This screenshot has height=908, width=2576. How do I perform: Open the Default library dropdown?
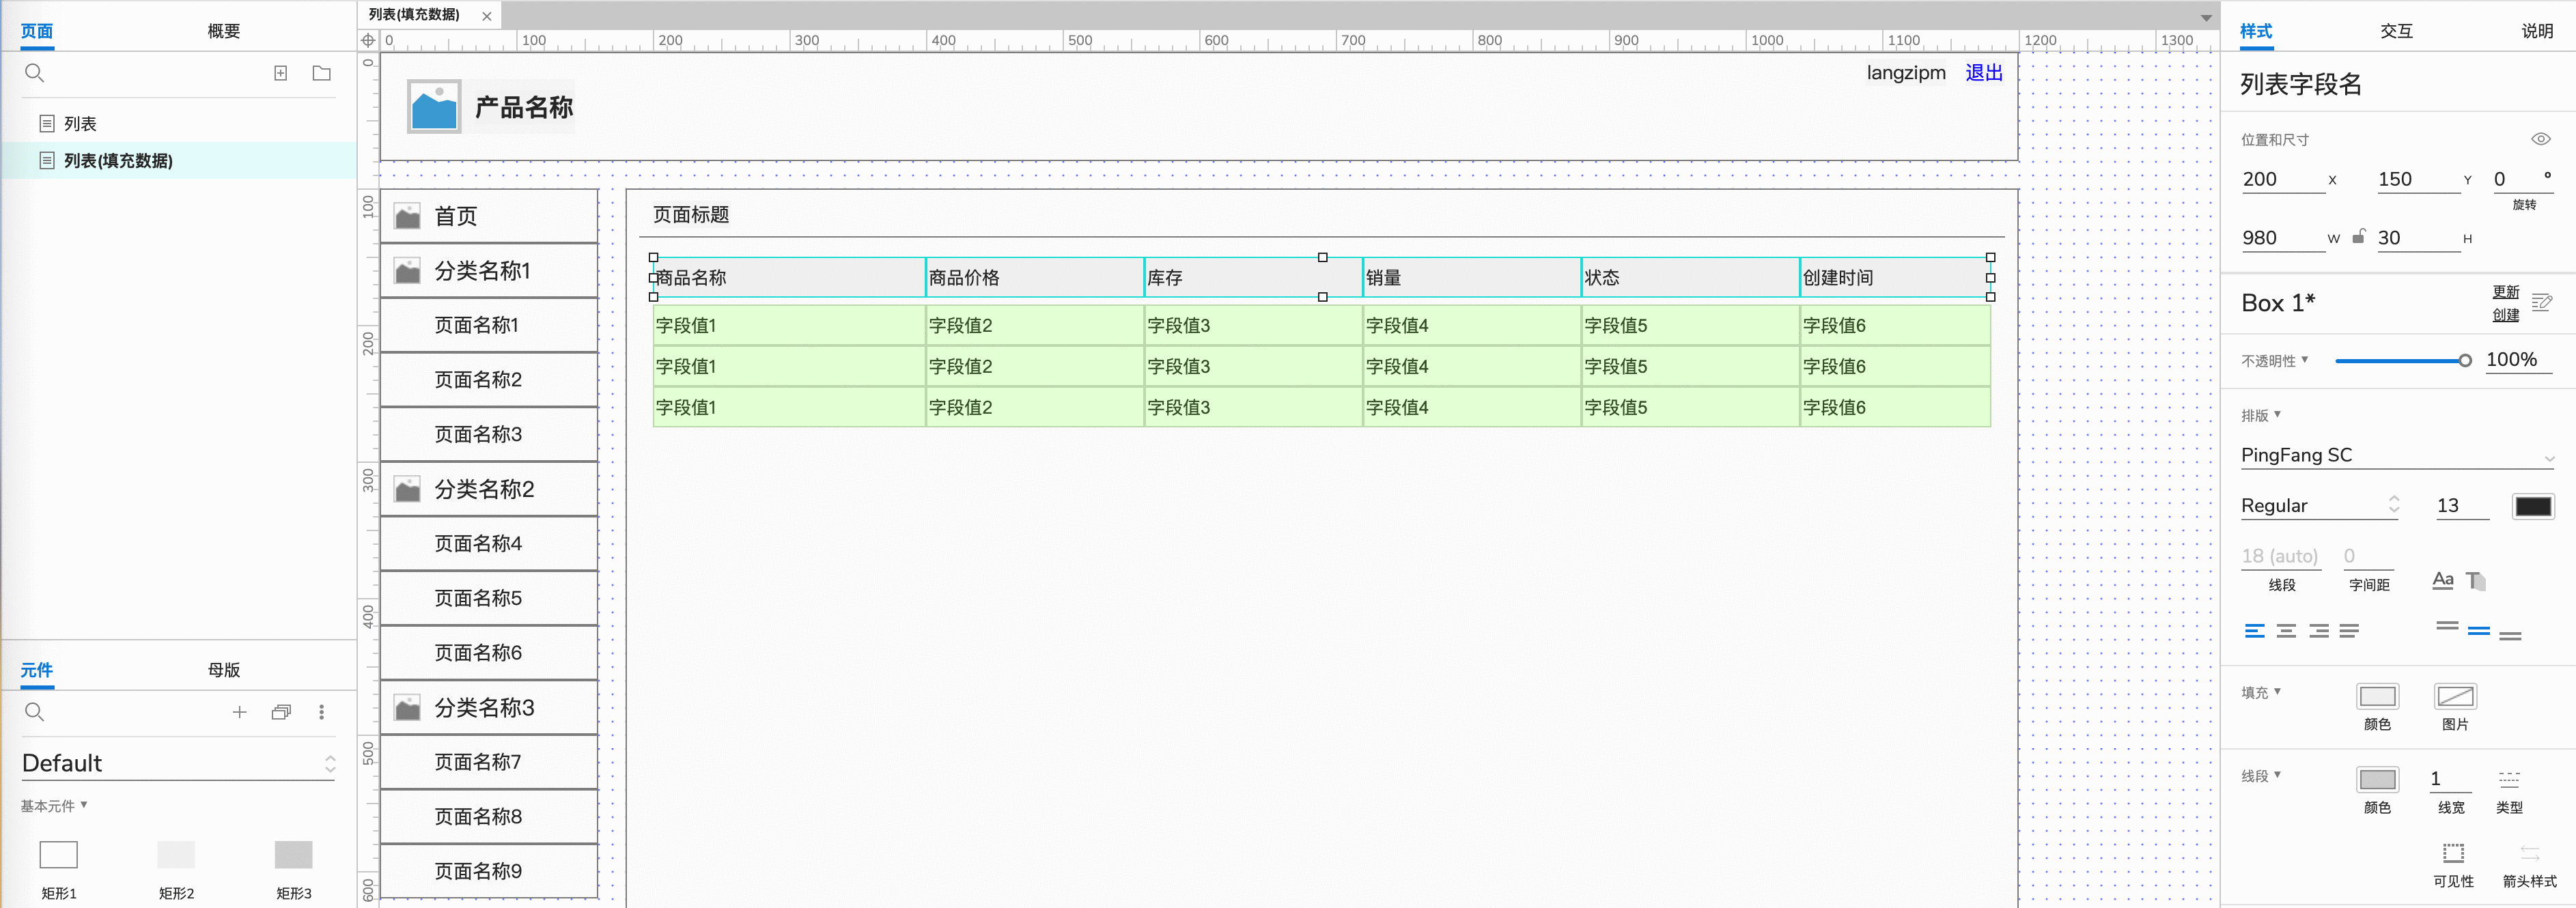[x=178, y=763]
